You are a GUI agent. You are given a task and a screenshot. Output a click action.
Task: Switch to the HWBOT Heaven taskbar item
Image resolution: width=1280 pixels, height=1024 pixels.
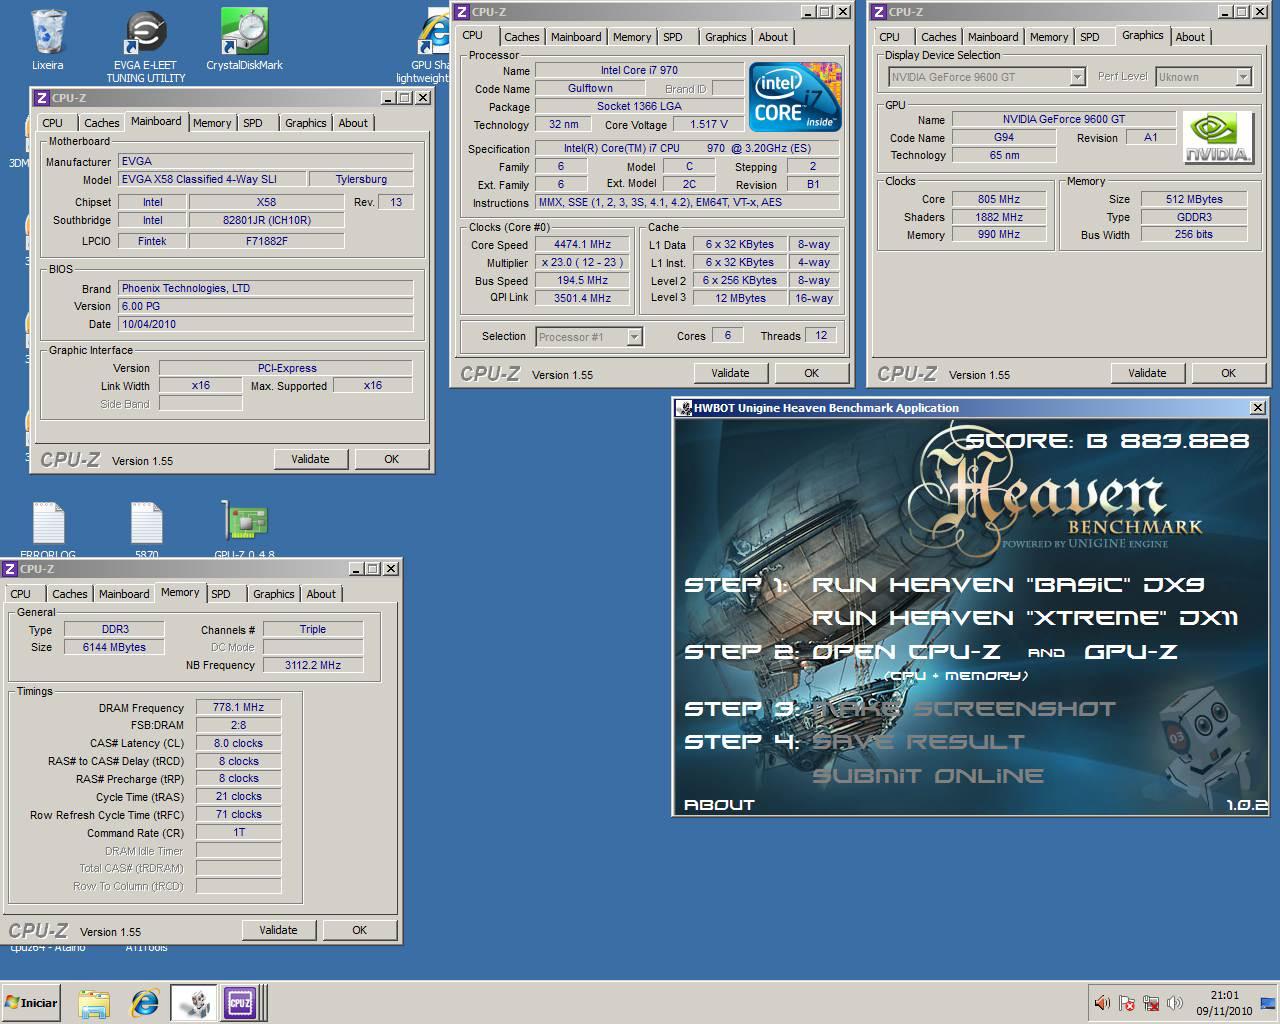[193, 1003]
